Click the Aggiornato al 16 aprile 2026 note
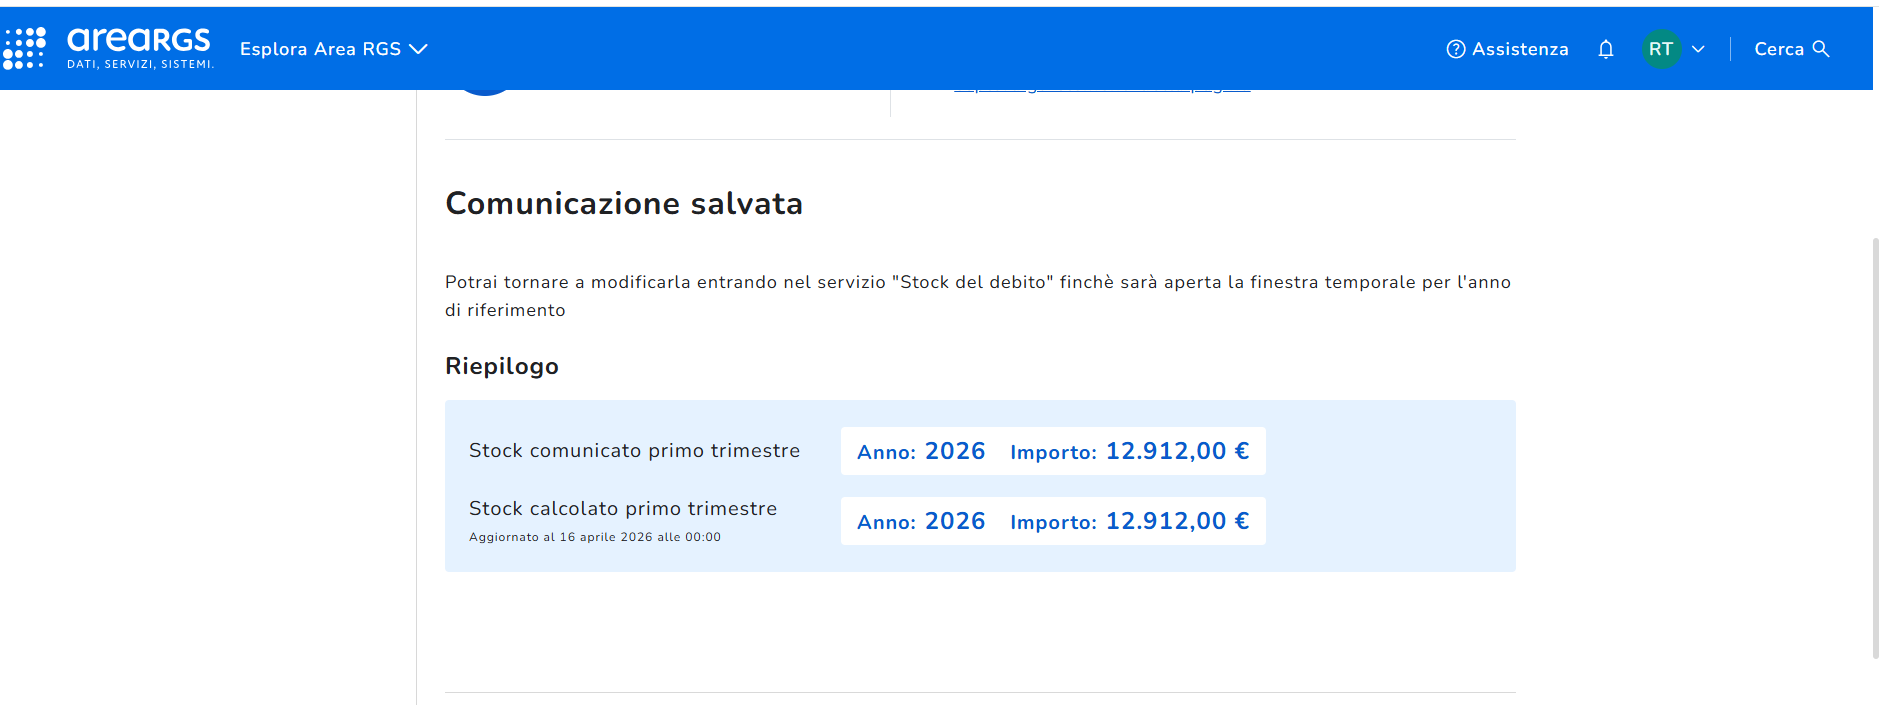The width and height of the screenshot is (1879, 705). pos(595,537)
